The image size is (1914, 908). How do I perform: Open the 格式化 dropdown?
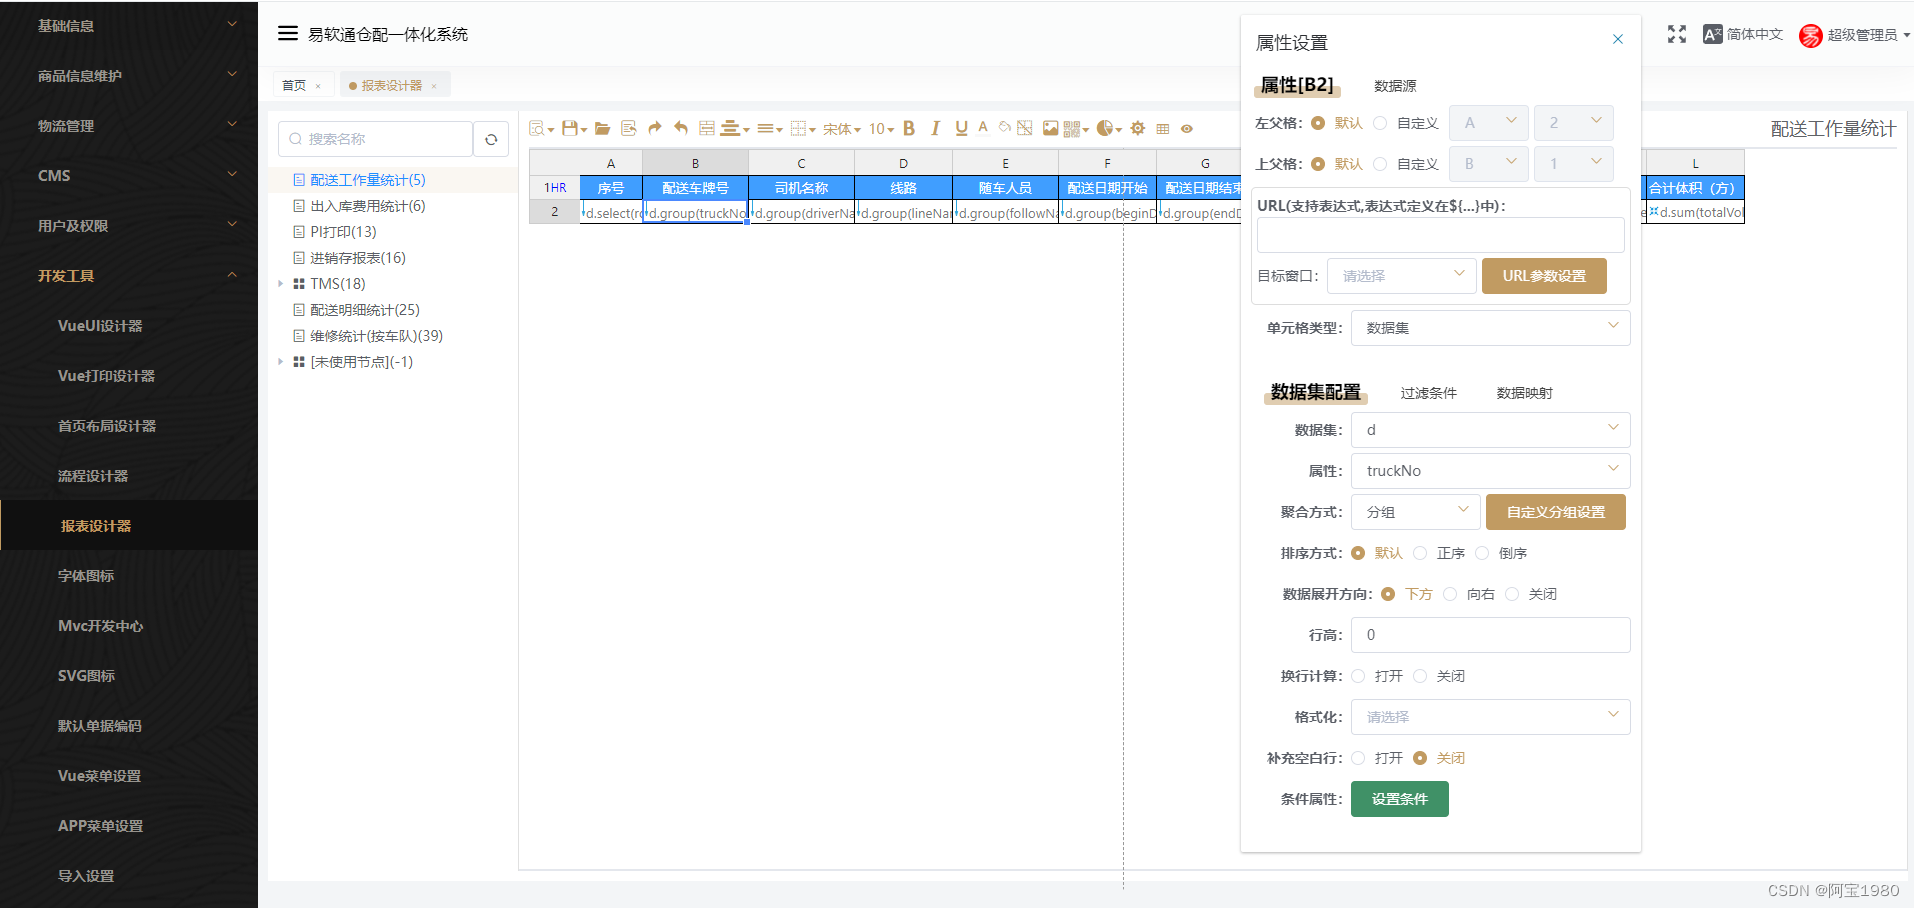click(x=1490, y=717)
